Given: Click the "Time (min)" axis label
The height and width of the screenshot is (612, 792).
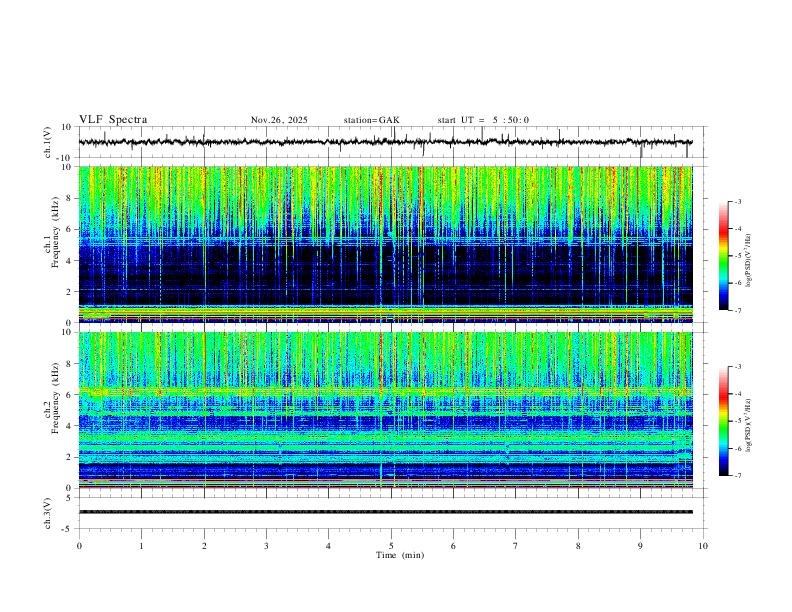Looking at the screenshot, I should click(400, 555).
